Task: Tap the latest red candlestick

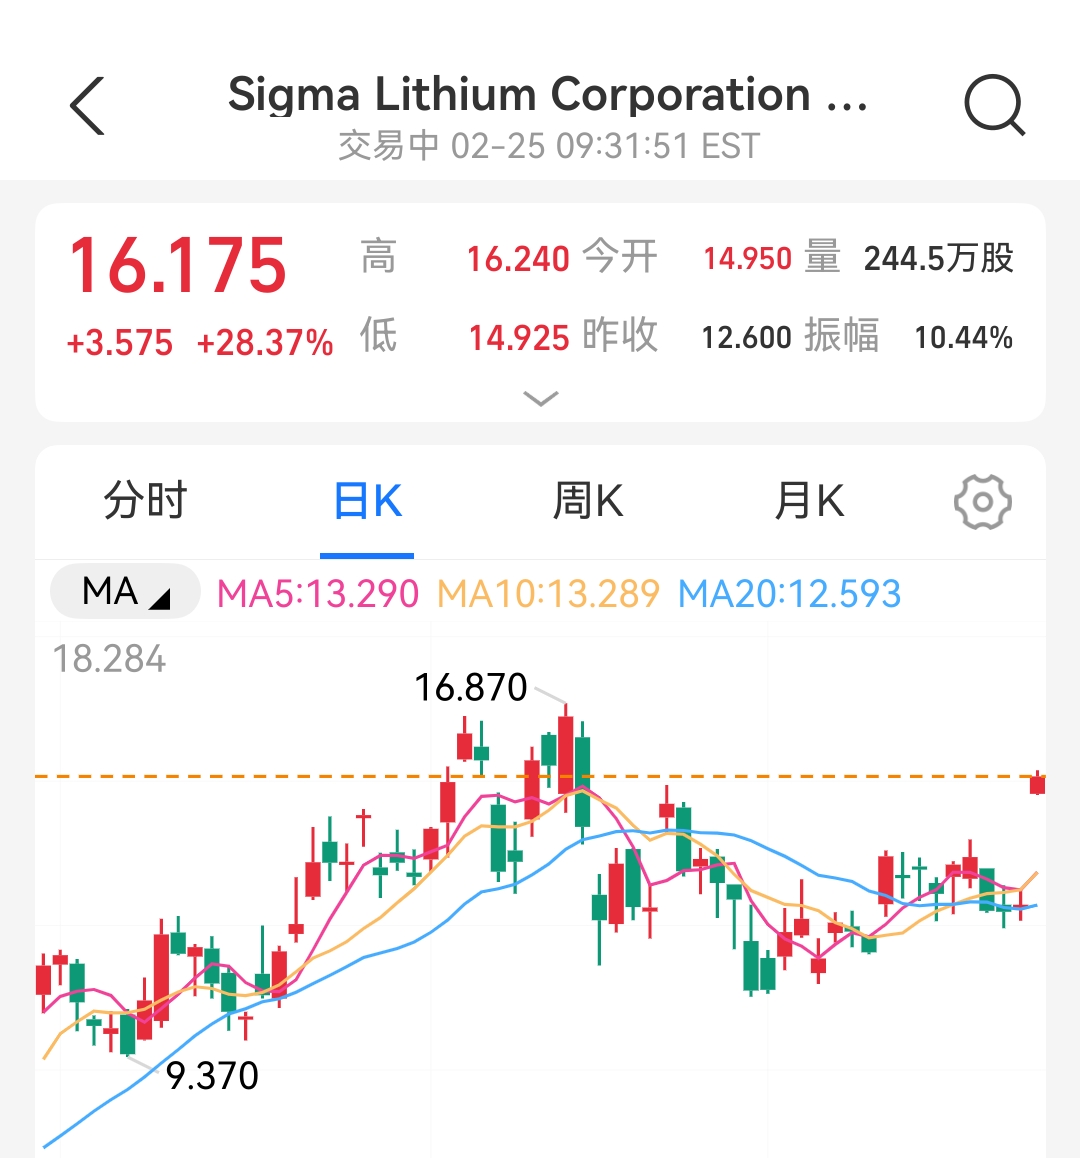Action: [x=1038, y=784]
